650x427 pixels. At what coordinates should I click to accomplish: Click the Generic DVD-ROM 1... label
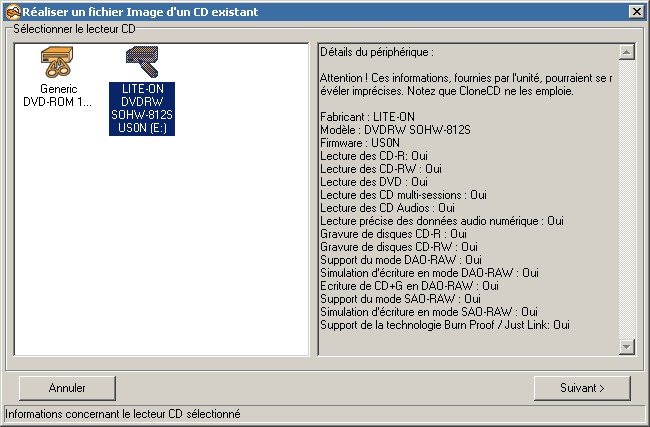click(58, 95)
